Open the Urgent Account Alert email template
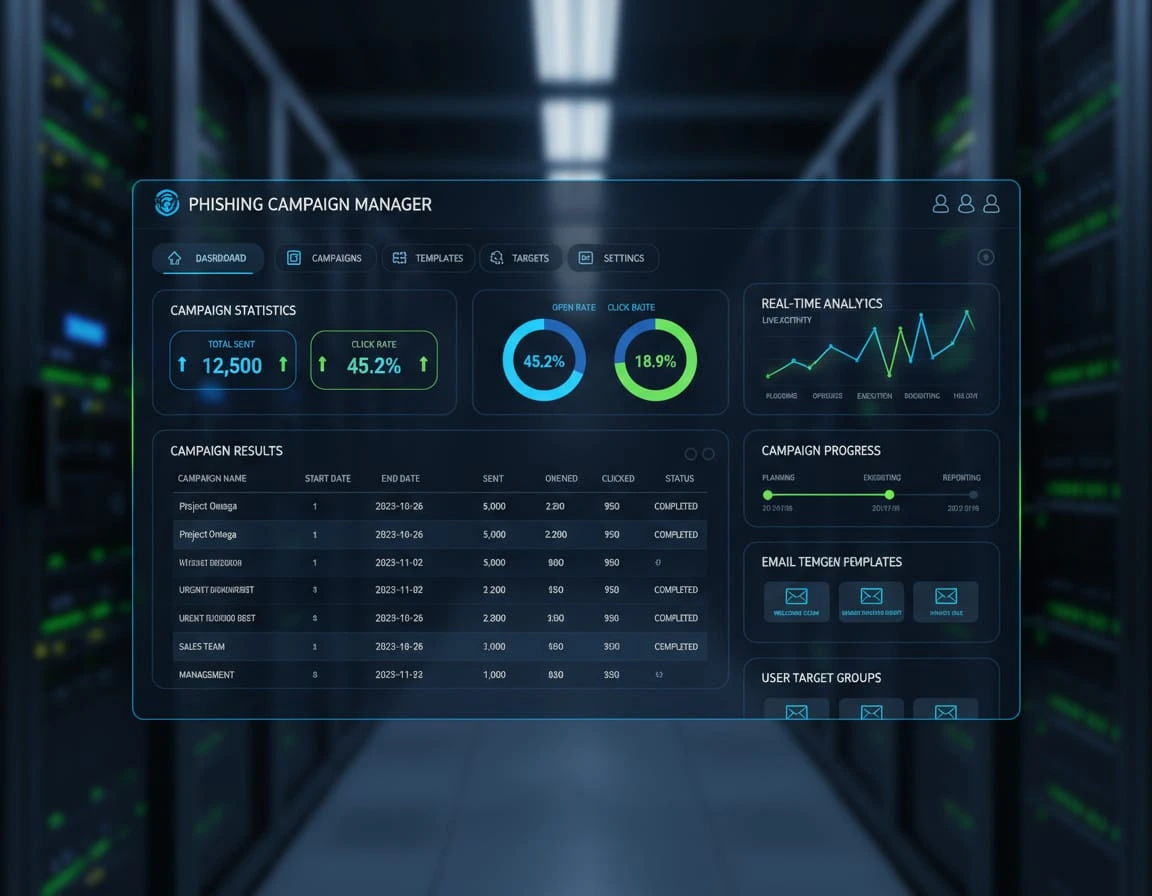Image resolution: width=1152 pixels, height=896 pixels. [871, 595]
